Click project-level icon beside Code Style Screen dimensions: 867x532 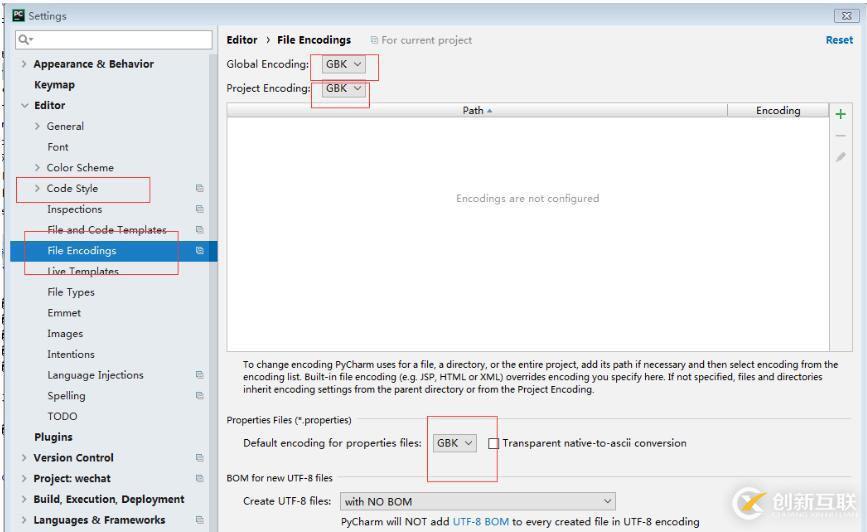(x=200, y=188)
